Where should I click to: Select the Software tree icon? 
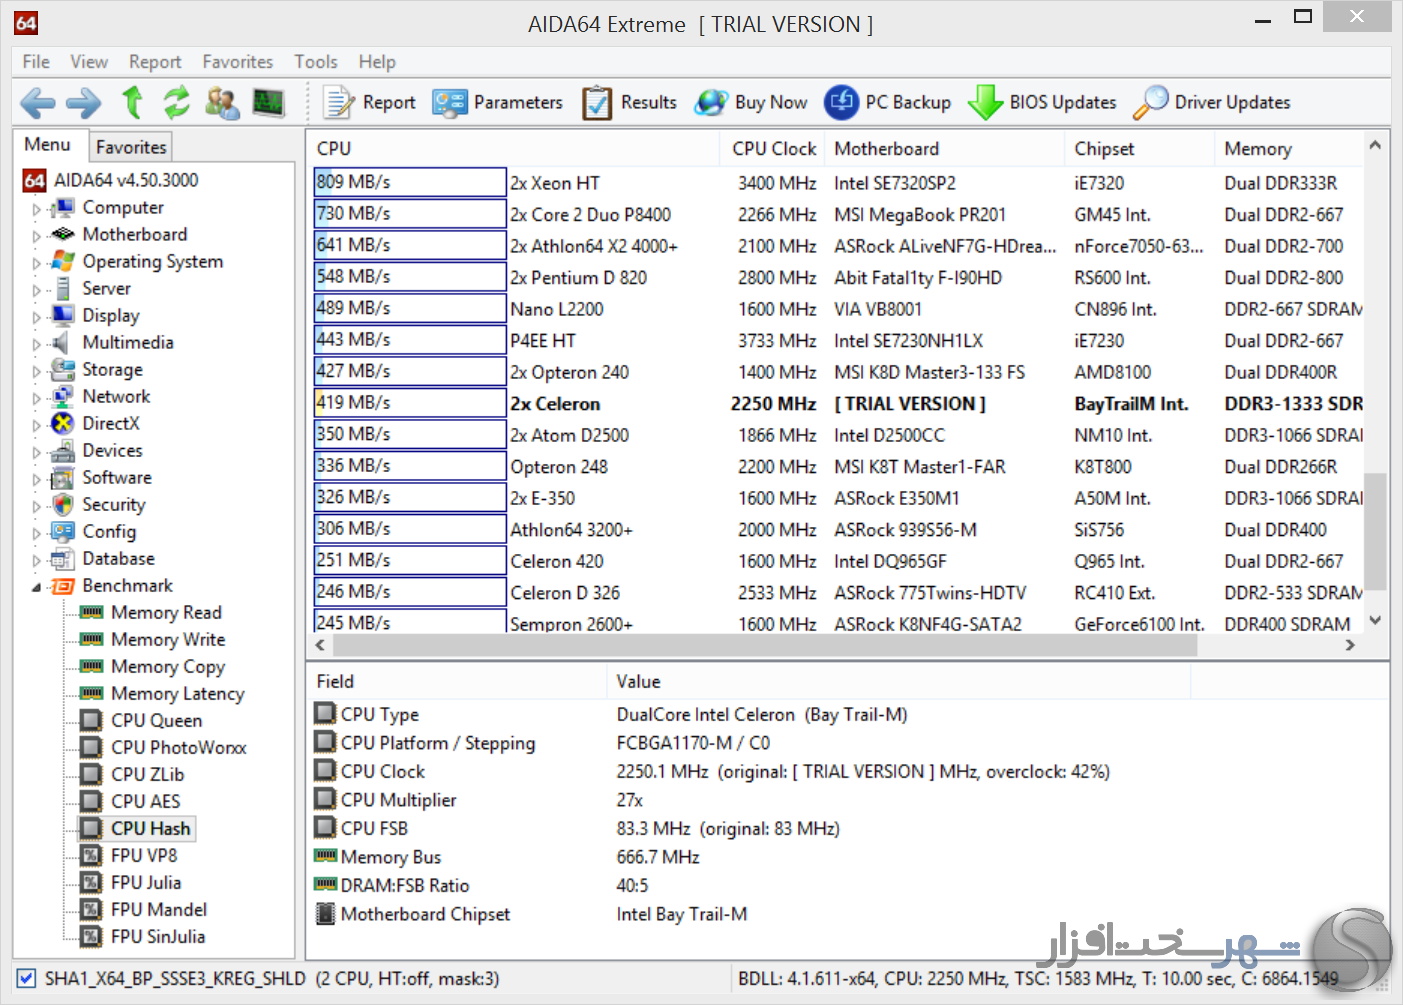(x=63, y=477)
